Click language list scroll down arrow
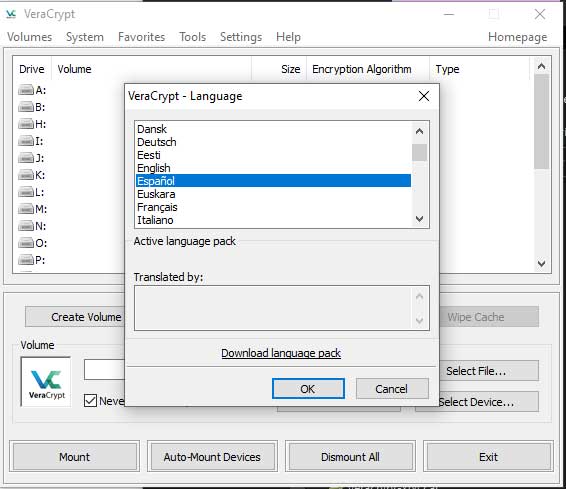This screenshot has height=489, width=566. [x=419, y=219]
